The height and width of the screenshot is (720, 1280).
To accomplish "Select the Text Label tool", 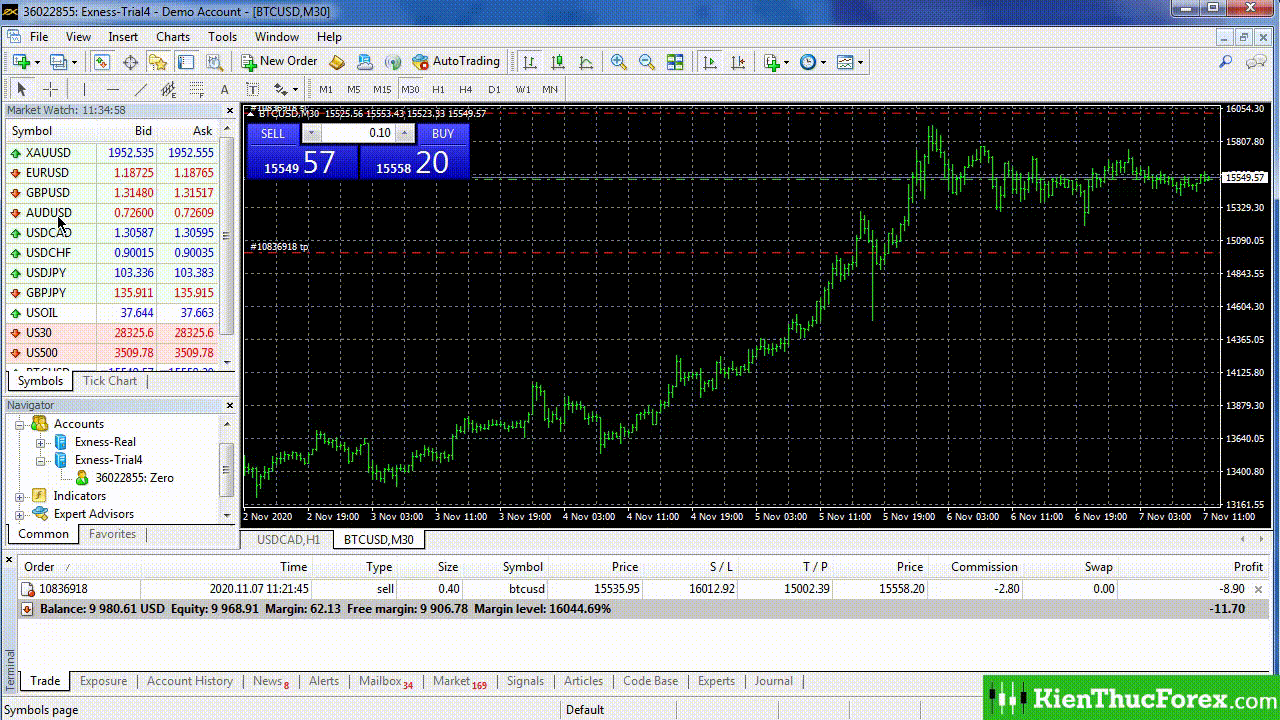I will [252, 89].
